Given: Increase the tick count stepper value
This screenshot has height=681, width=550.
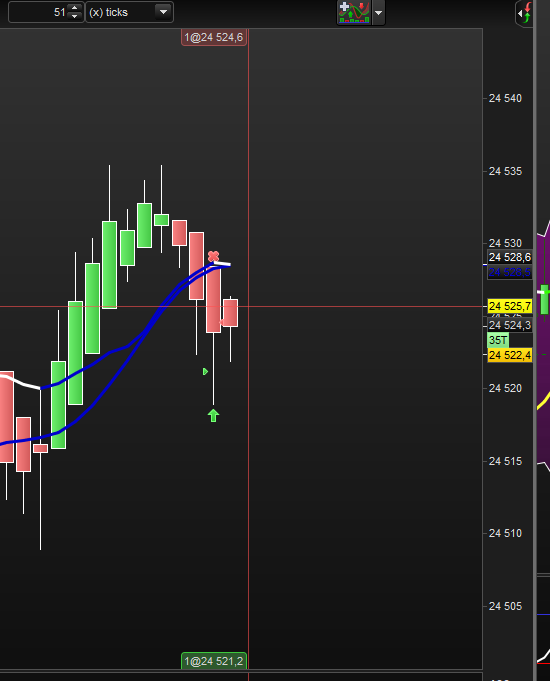Looking at the screenshot, I should [75, 8].
